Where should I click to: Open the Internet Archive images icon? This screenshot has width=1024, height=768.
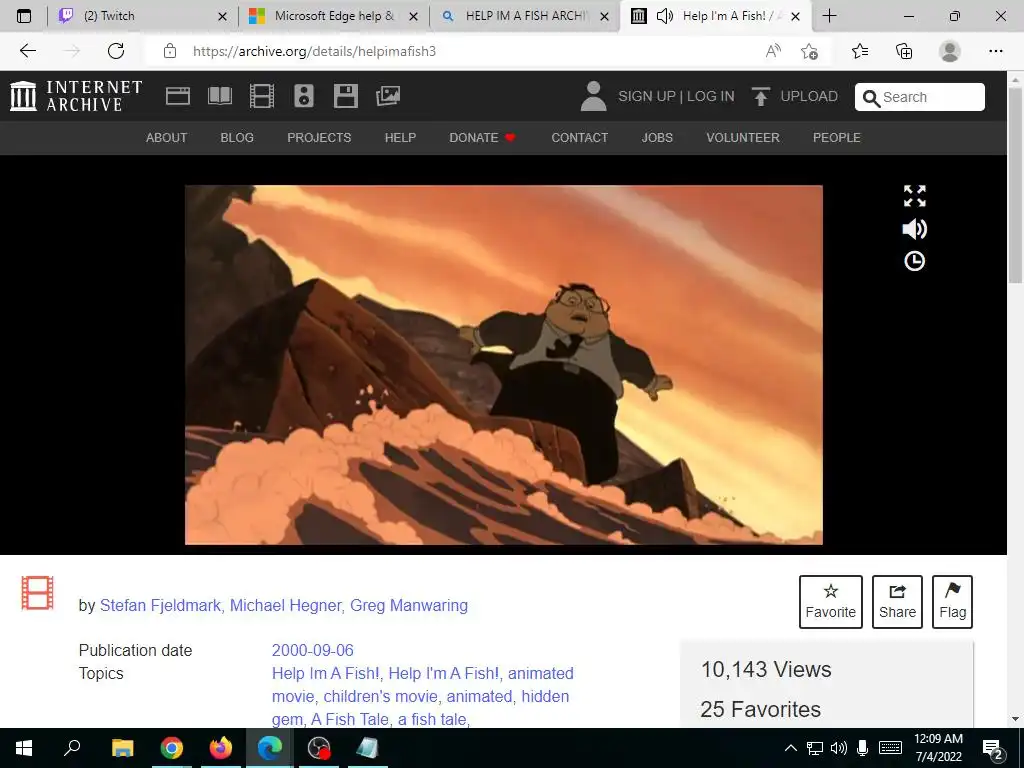pos(388,96)
